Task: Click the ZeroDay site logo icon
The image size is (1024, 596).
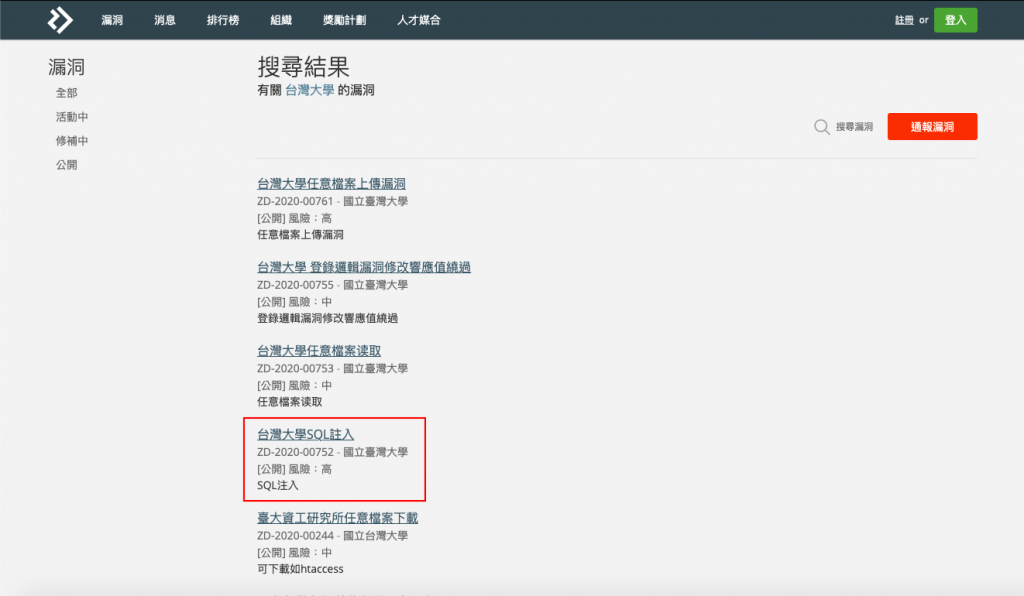Action: pos(60,20)
